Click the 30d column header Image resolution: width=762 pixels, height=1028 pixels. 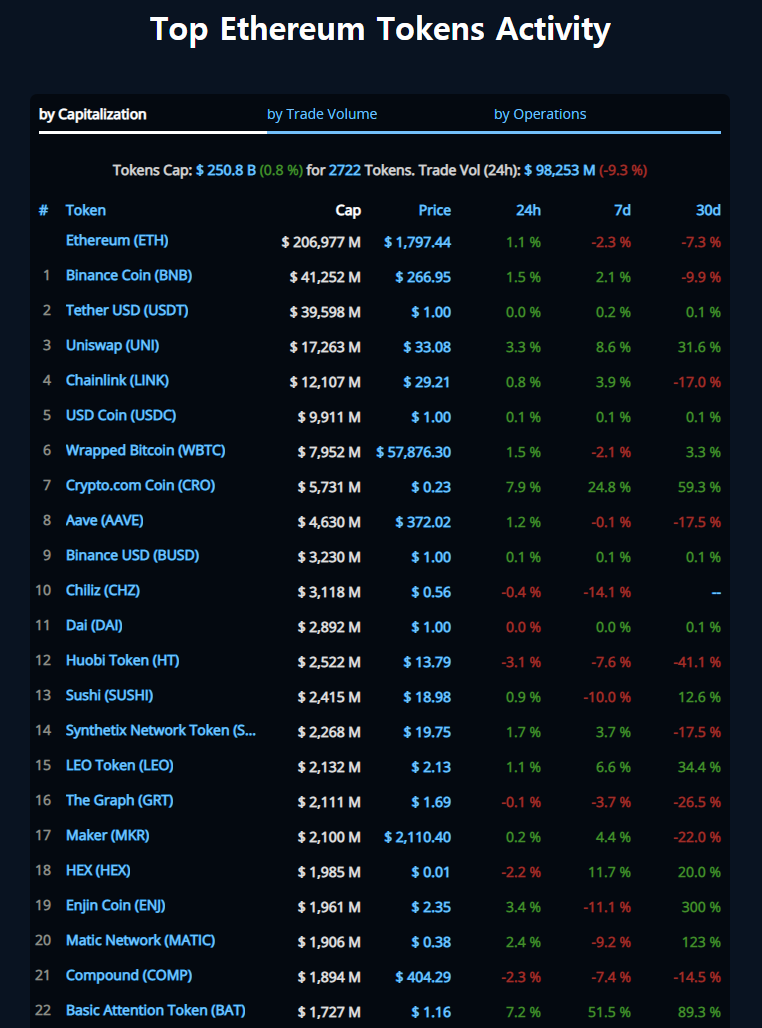coord(708,210)
